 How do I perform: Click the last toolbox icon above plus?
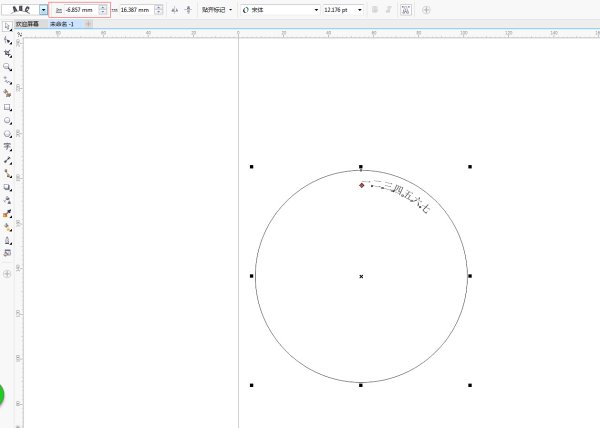click(7, 253)
